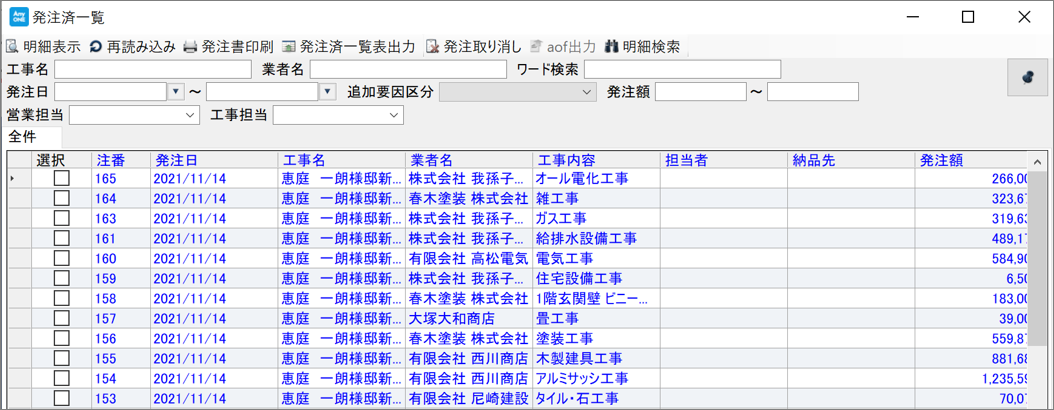Viewport: 1054px width, 410px height.
Task: Click the pushpin button at top right
Action: pyautogui.click(x=1026, y=79)
